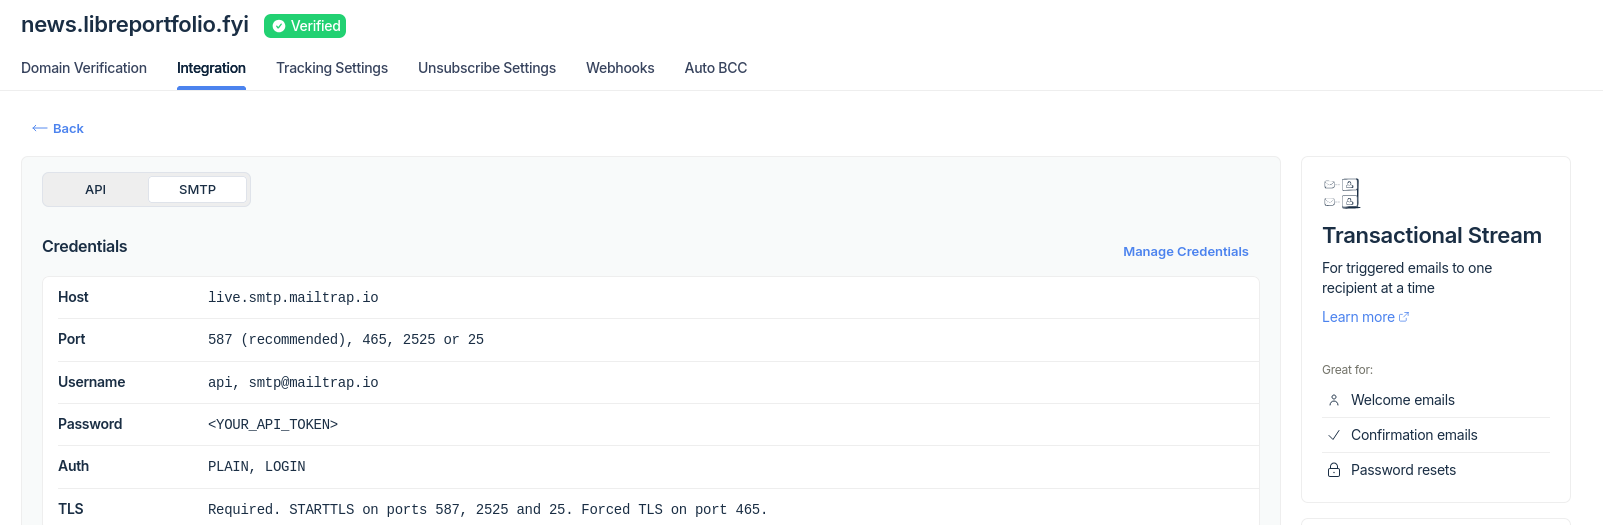Screen dimensions: 1603x525
Task: Click the Back link text
Action: (x=68, y=129)
